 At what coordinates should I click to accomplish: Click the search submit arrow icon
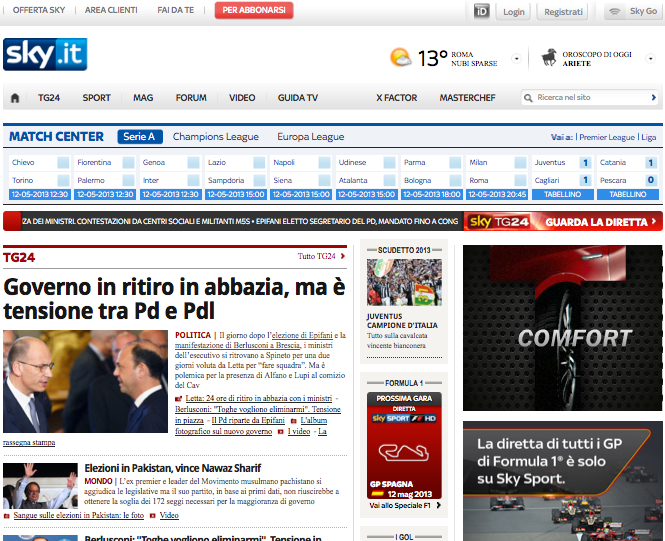[x=655, y=98]
